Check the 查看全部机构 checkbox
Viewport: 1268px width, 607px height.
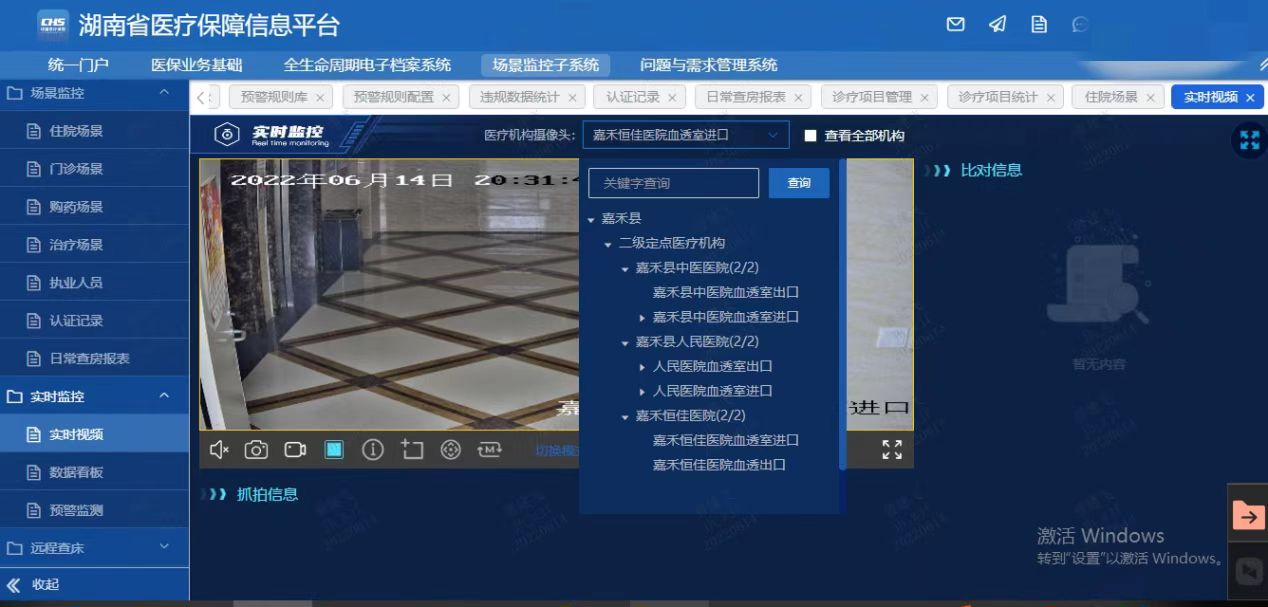coord(811,136)
